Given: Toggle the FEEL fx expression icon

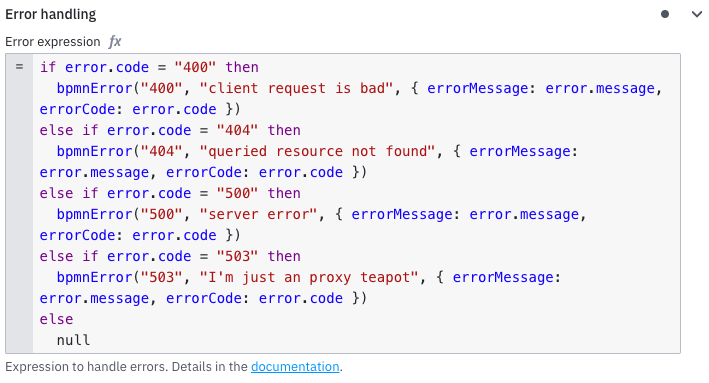Looking at the screenshot, I should click(115, 42).
